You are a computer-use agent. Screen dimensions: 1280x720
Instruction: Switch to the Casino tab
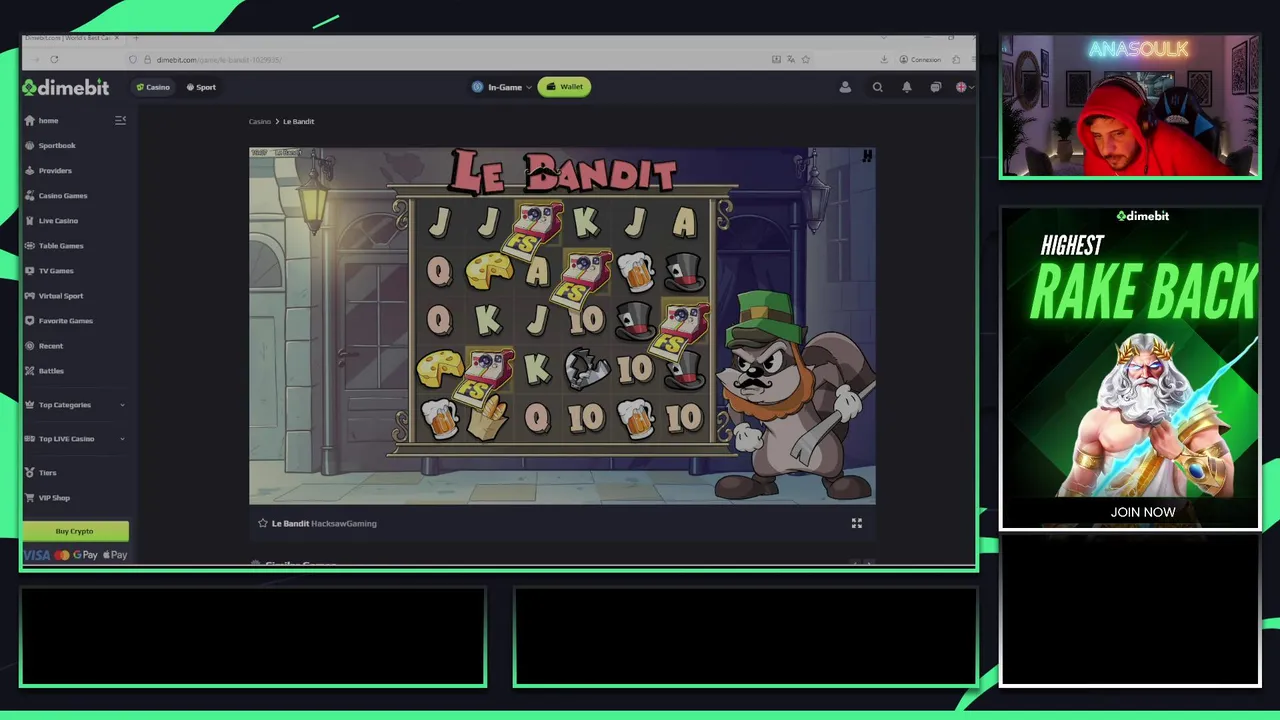tap(153, 87)
